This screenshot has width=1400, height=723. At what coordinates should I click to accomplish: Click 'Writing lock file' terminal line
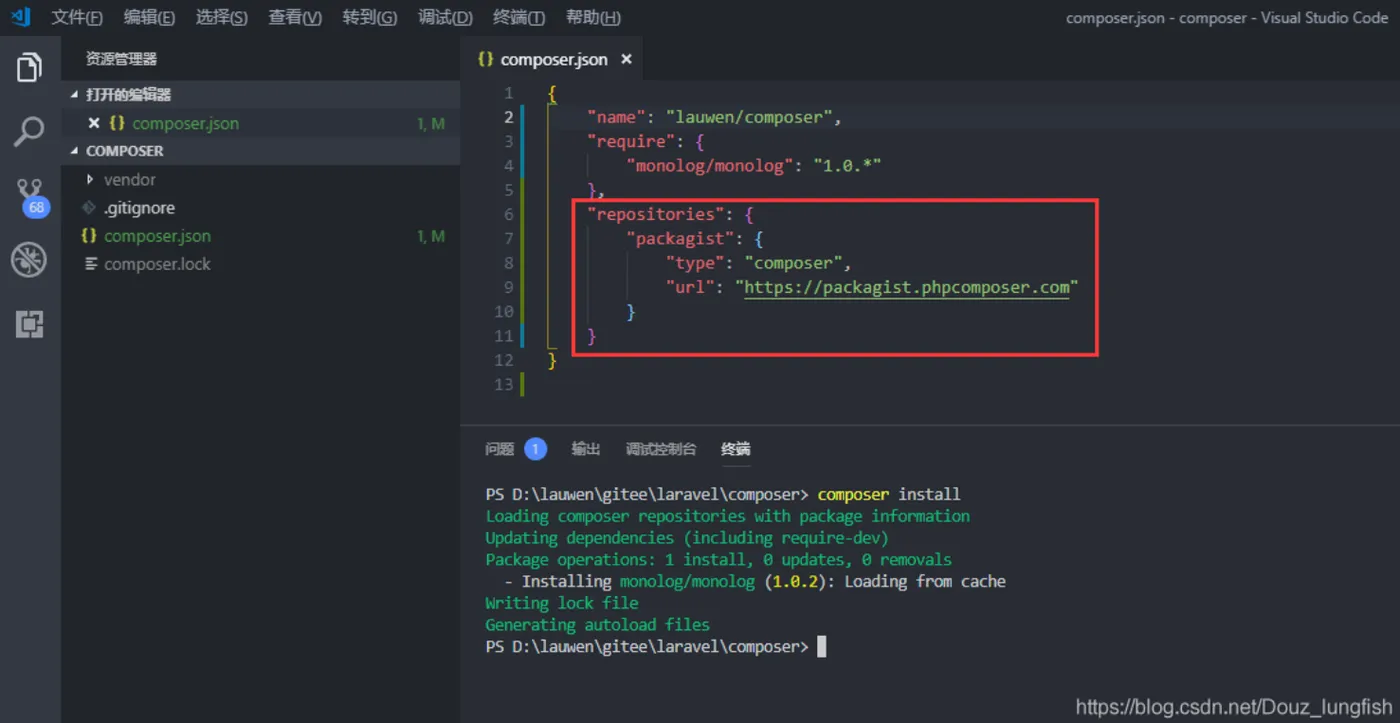point(562,603)
